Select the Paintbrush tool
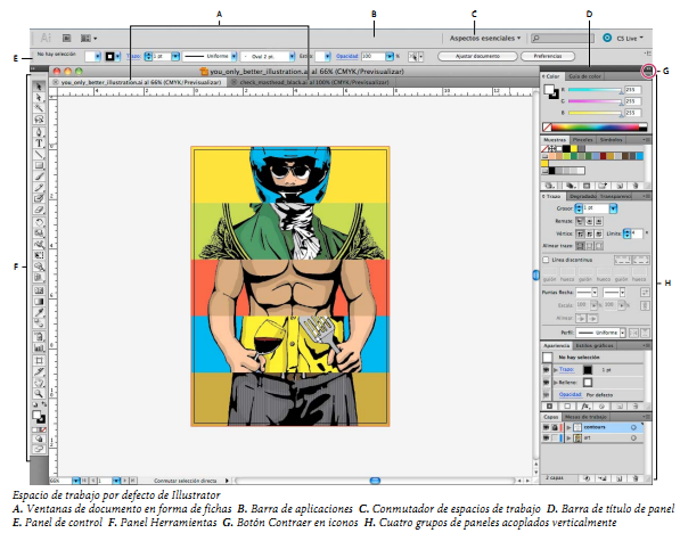The width and height of the screenshot is (680, 541). (39, 177)
